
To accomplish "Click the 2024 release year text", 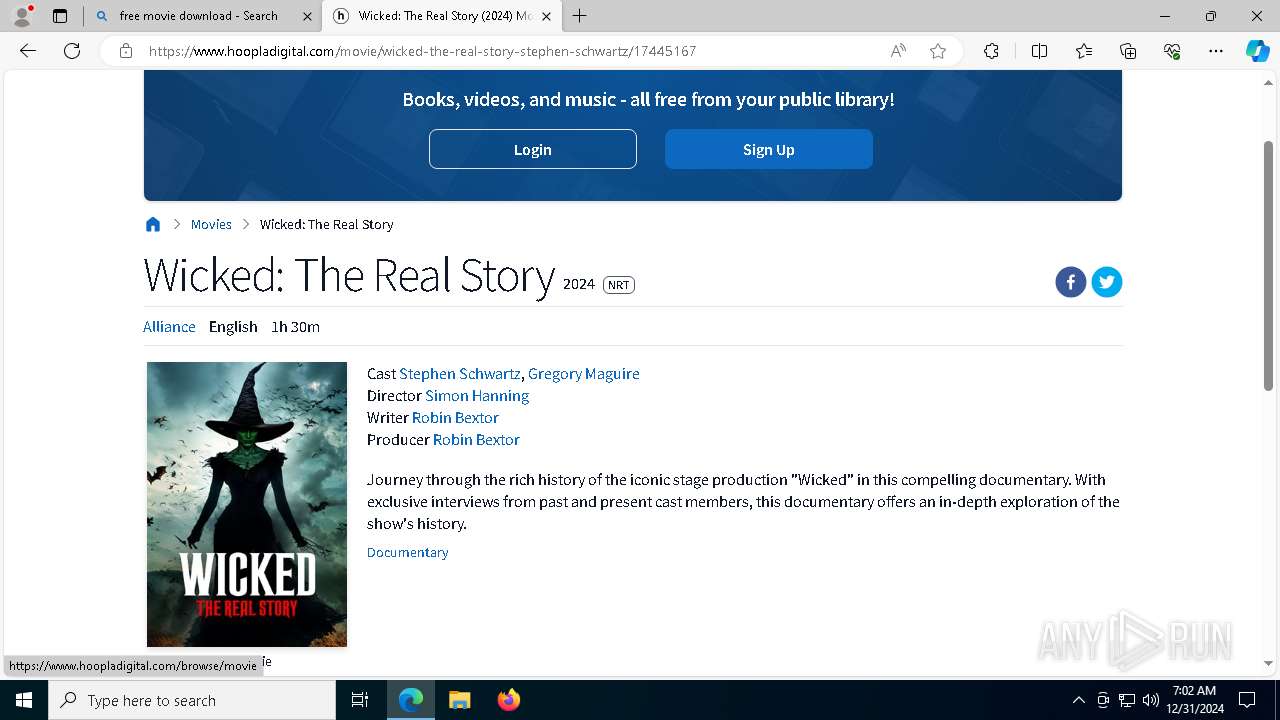I will tap(579, 284).
